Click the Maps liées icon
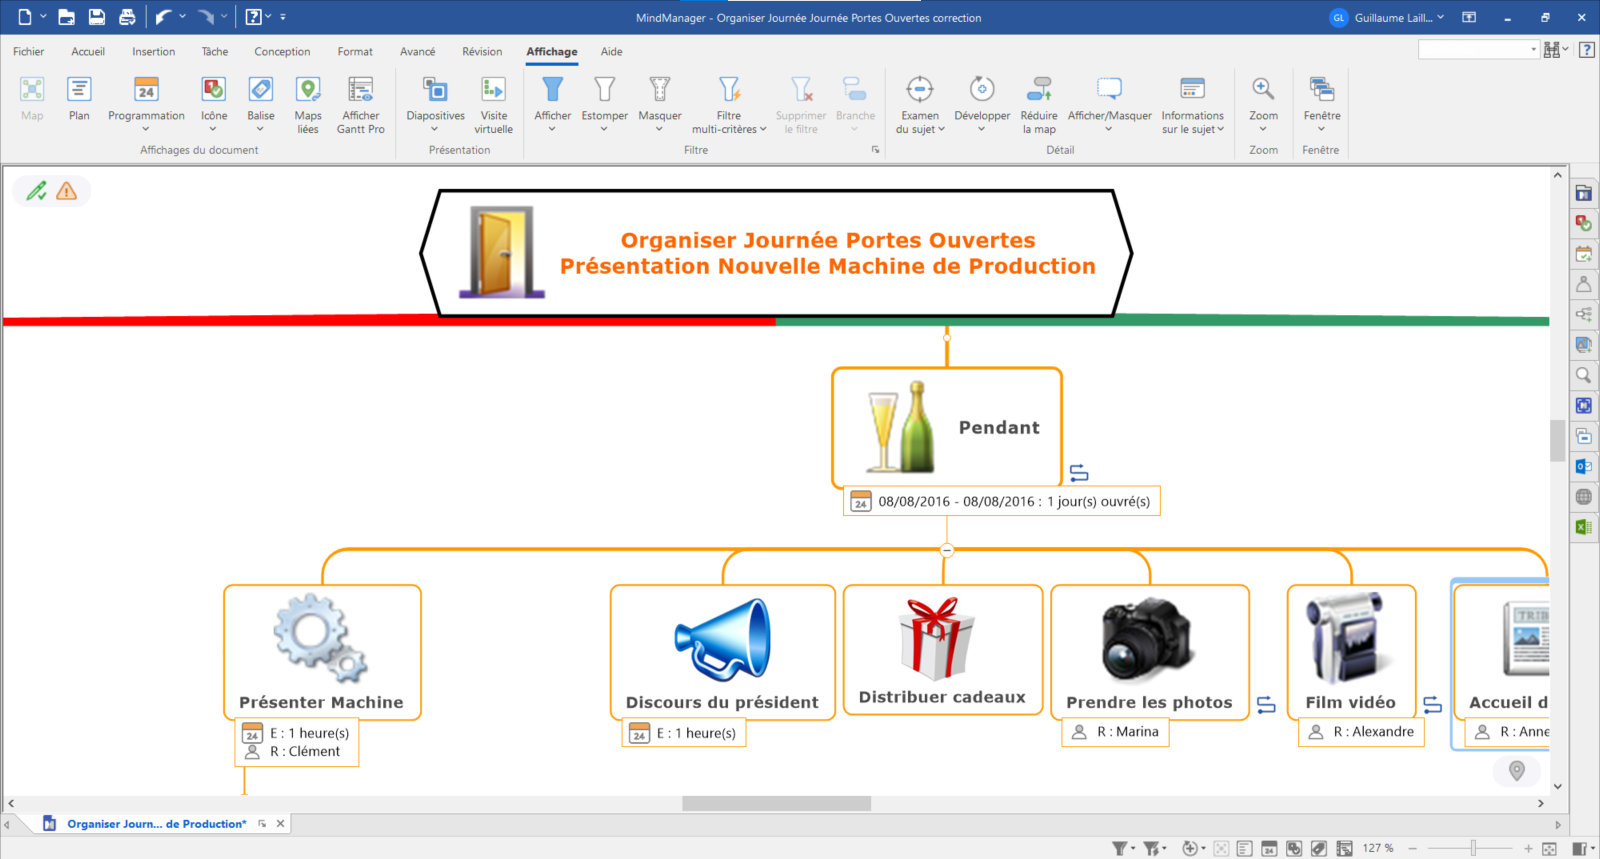The height and width of the screenshot is (859, 1600). (308, 104)
